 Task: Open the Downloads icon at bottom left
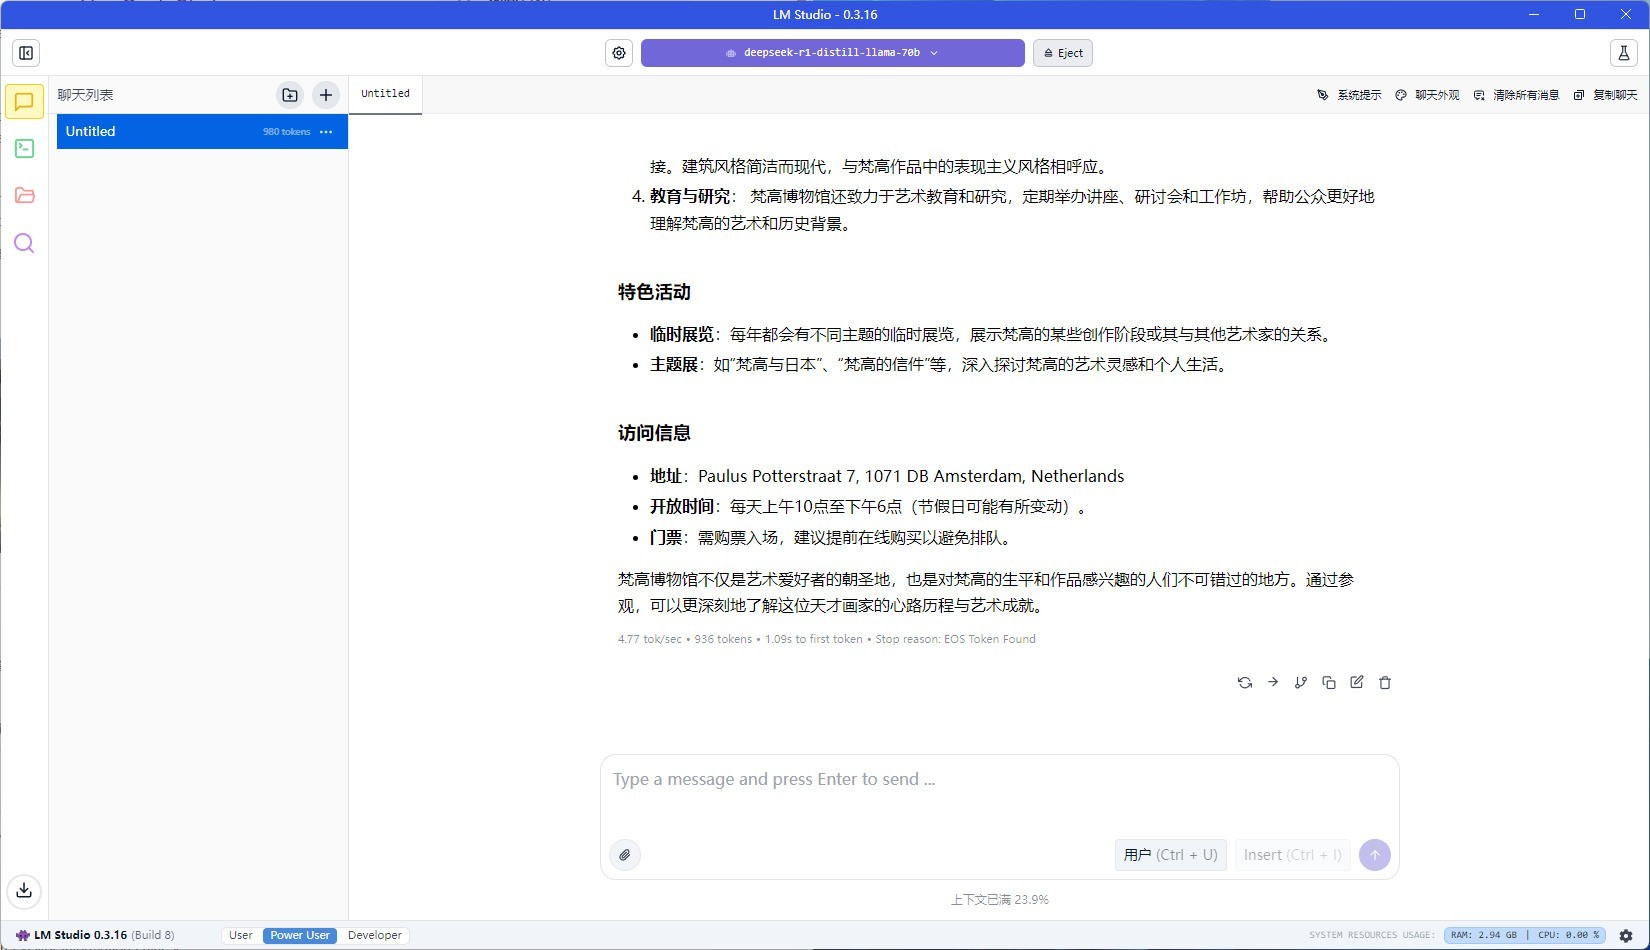(24, 890)
